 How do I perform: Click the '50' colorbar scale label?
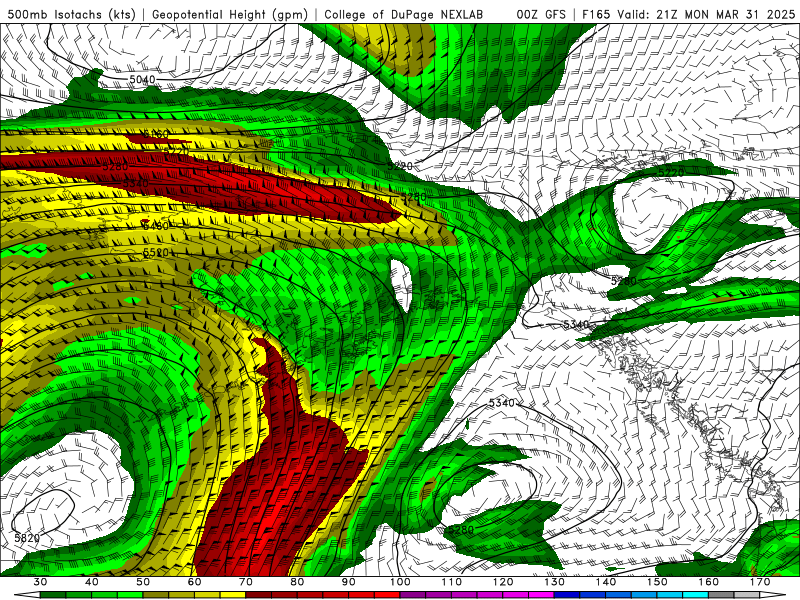click(x=143, y=582)
